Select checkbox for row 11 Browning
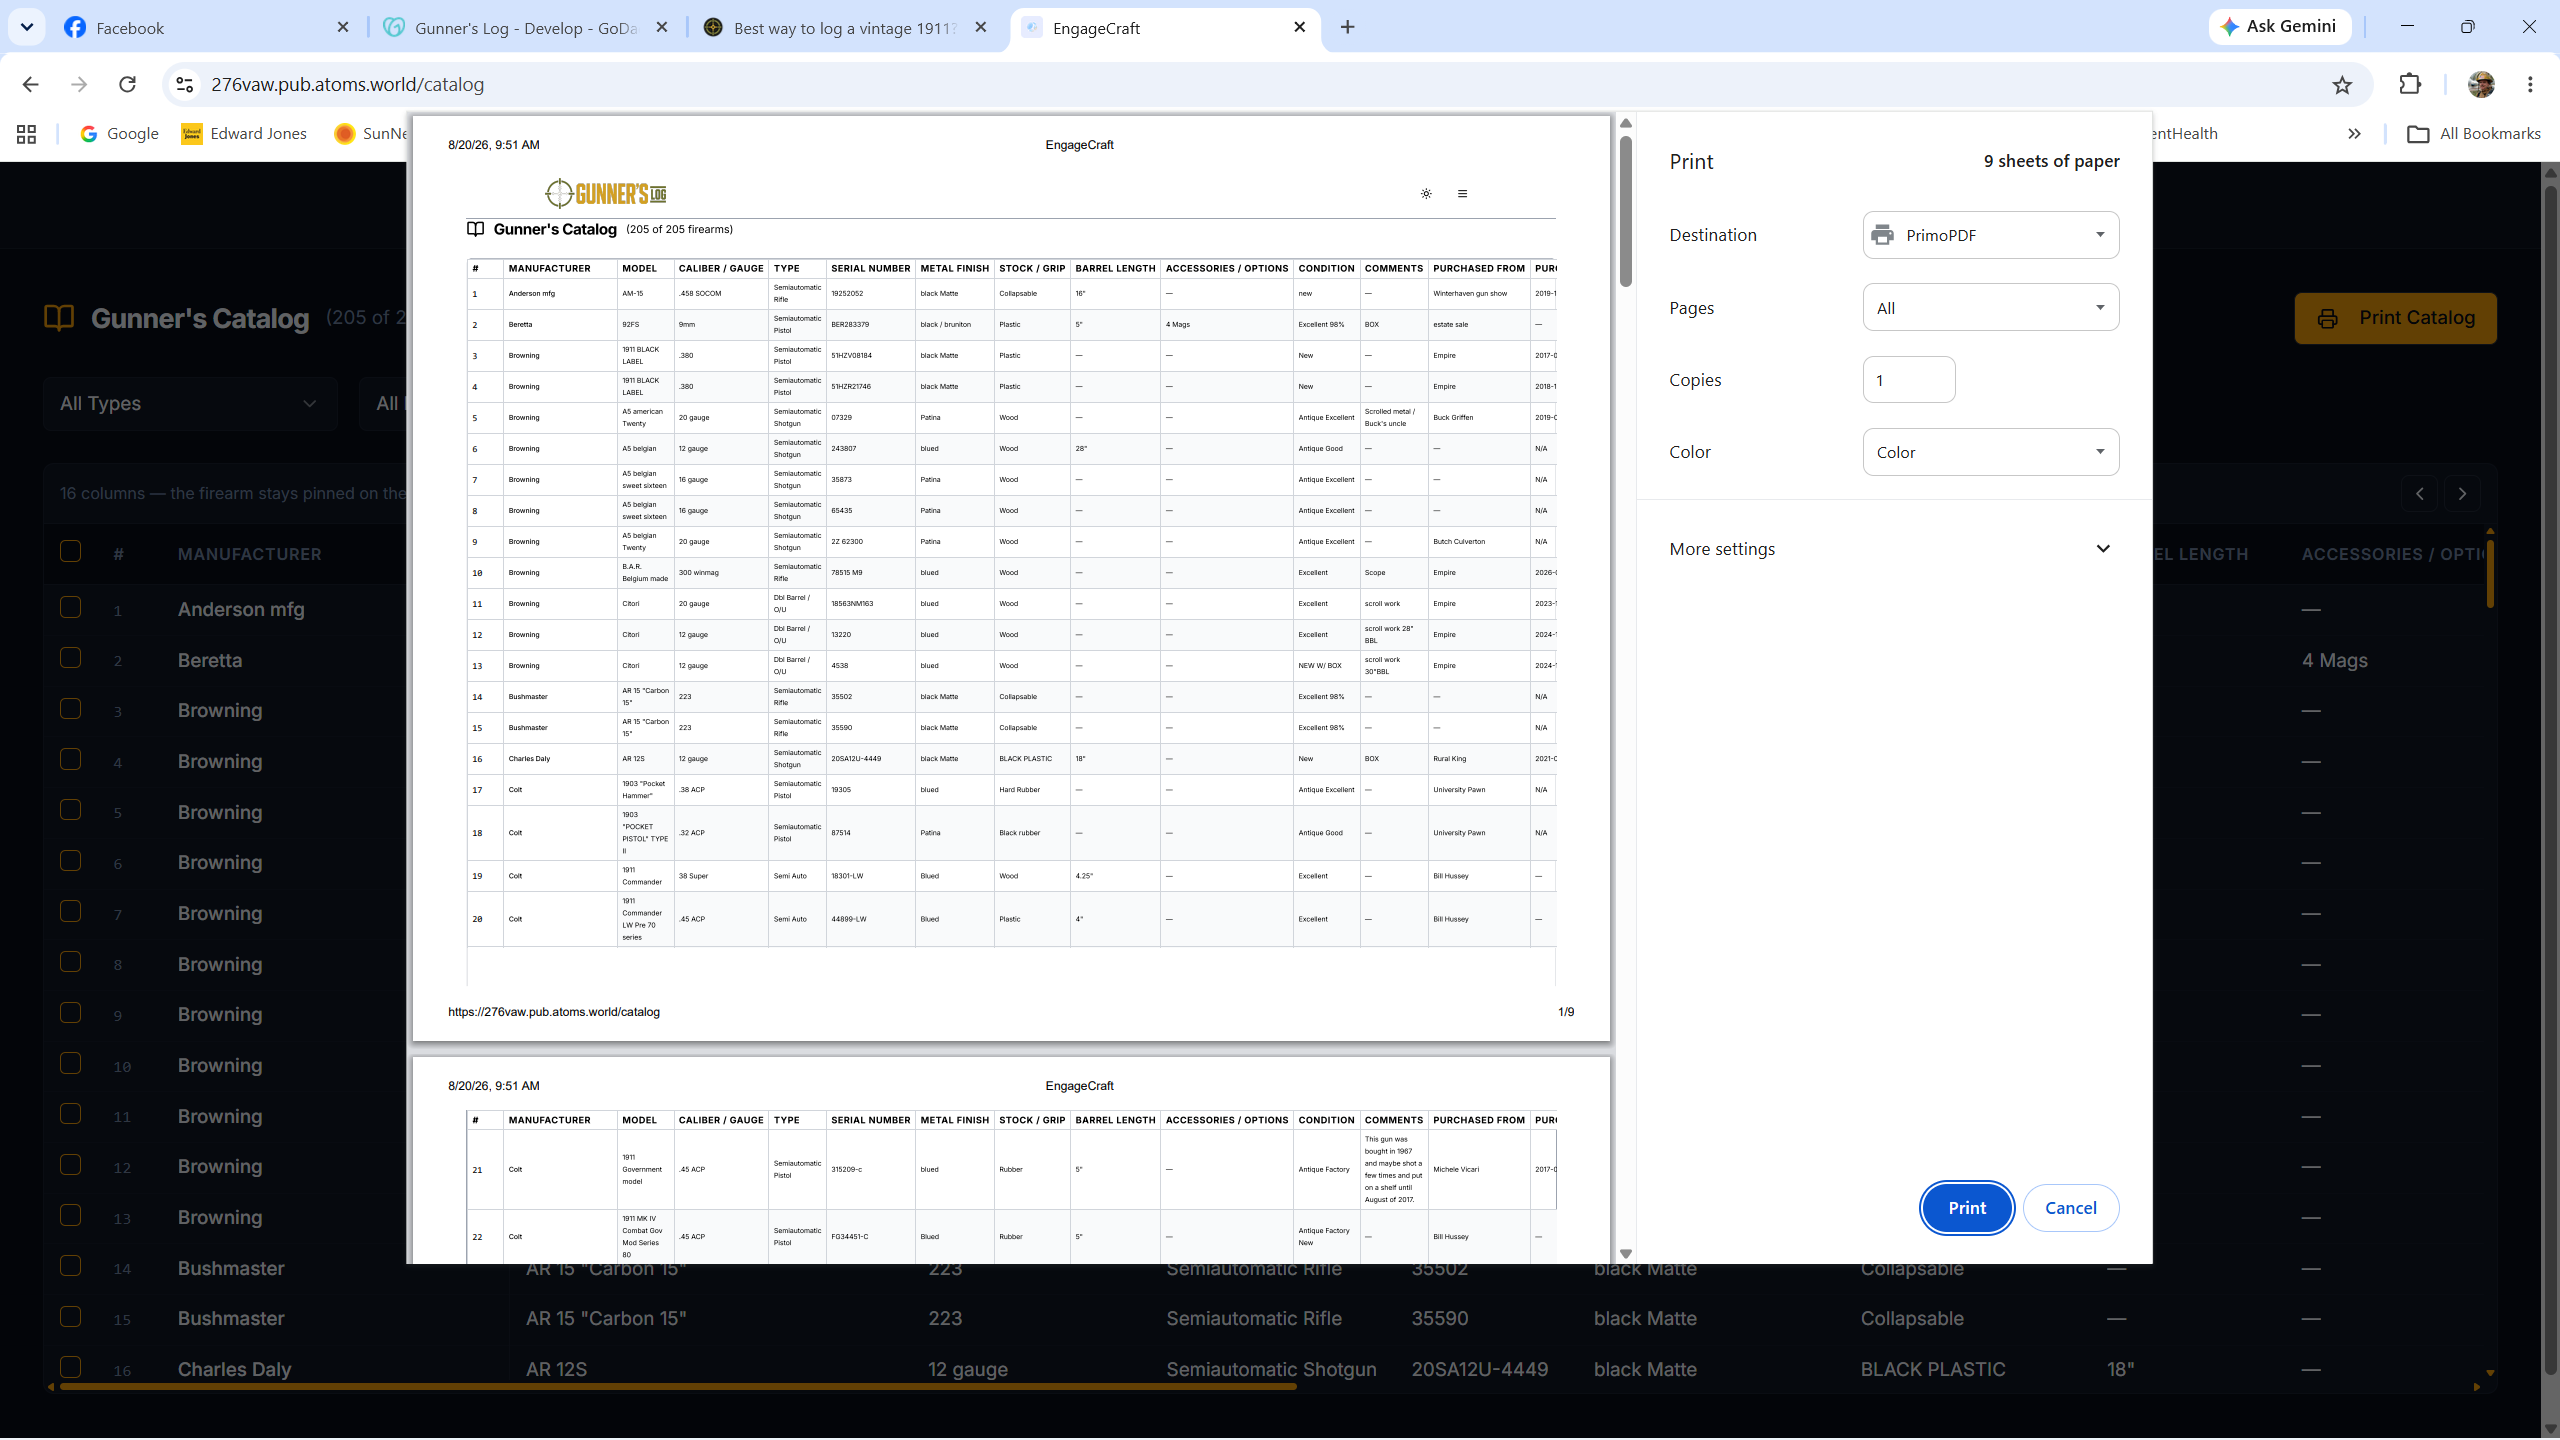 (x=71, y=1114)
